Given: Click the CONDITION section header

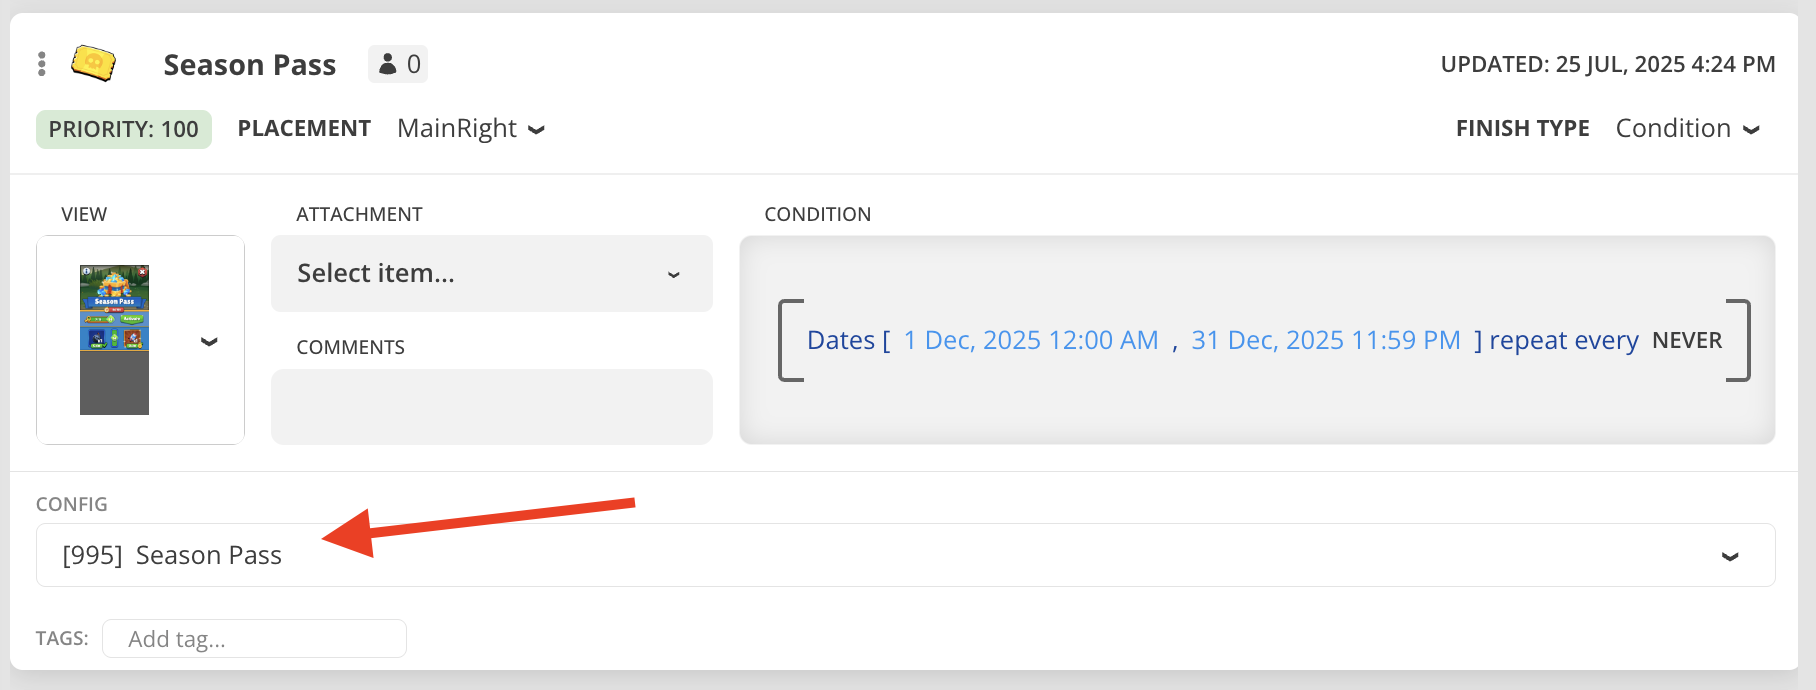Looking at the screenshot, I should click(818, 213).
